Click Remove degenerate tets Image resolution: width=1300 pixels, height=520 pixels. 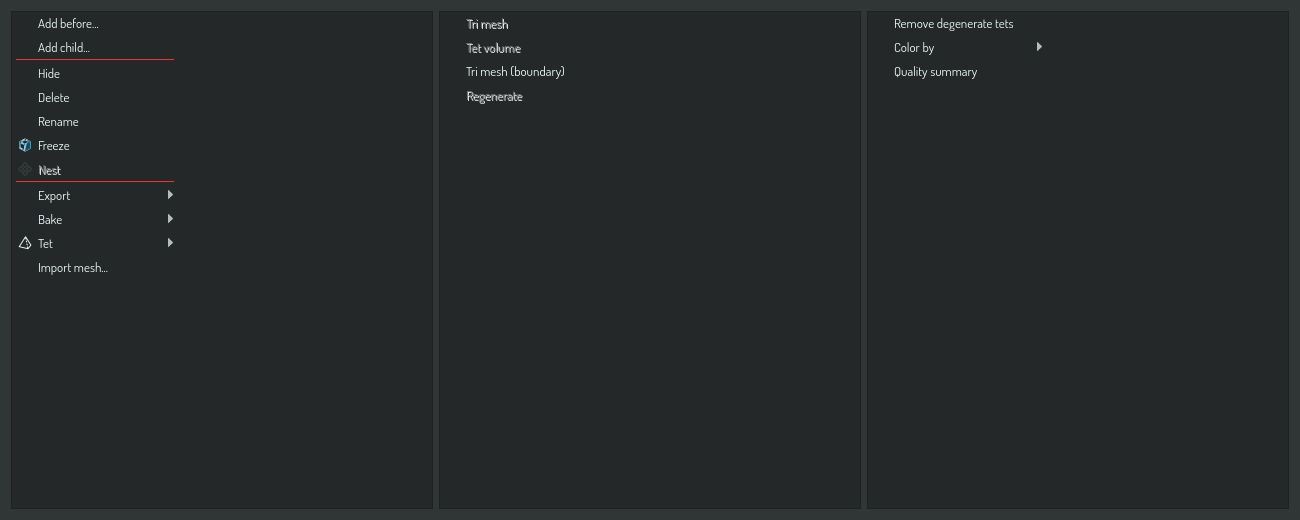point(953,24)
